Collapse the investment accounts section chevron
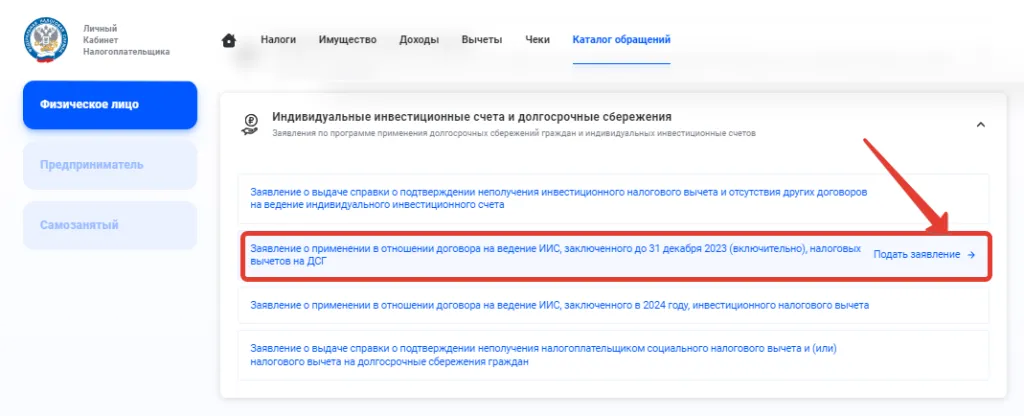This screenshot has width=1024, height=416. 980,124
